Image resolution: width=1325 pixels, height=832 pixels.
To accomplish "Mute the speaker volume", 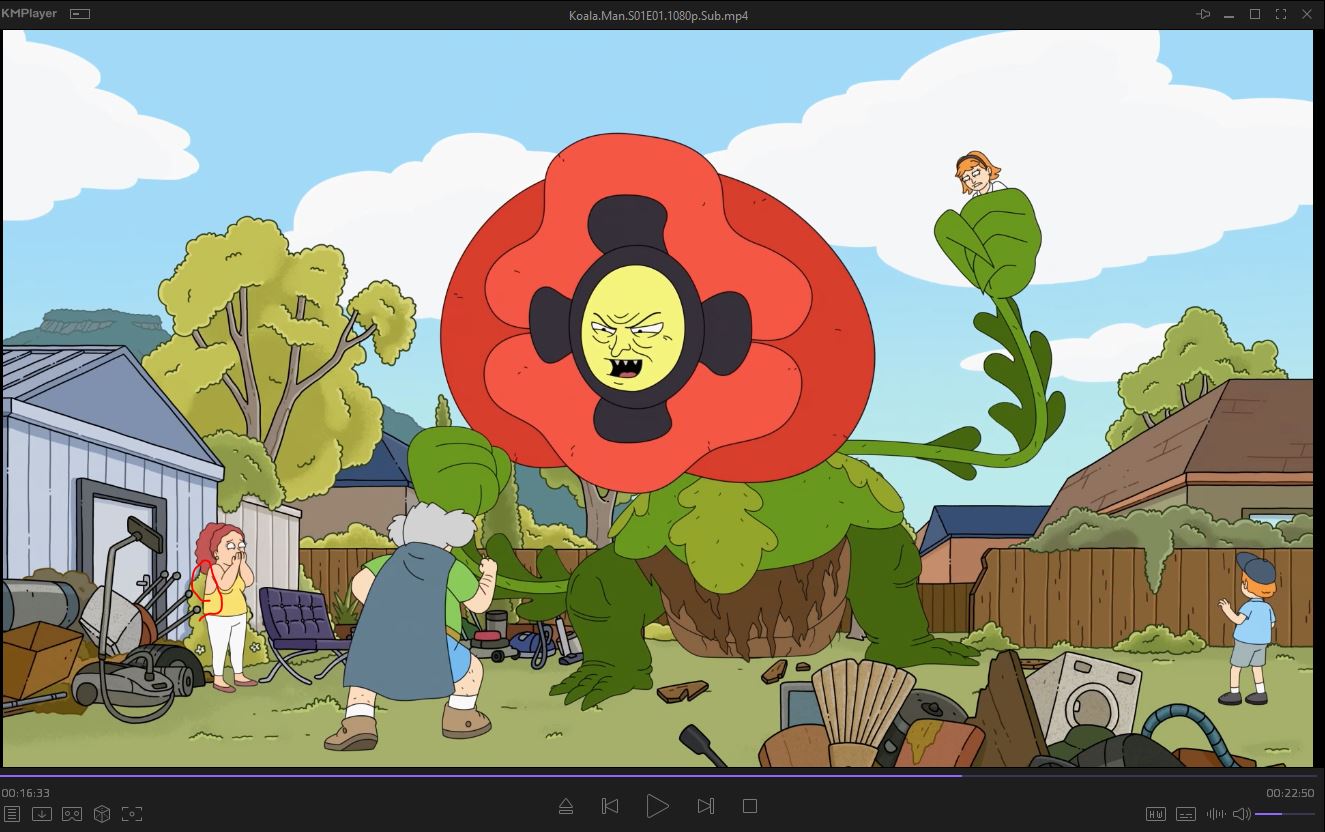I will [1241, 814].
